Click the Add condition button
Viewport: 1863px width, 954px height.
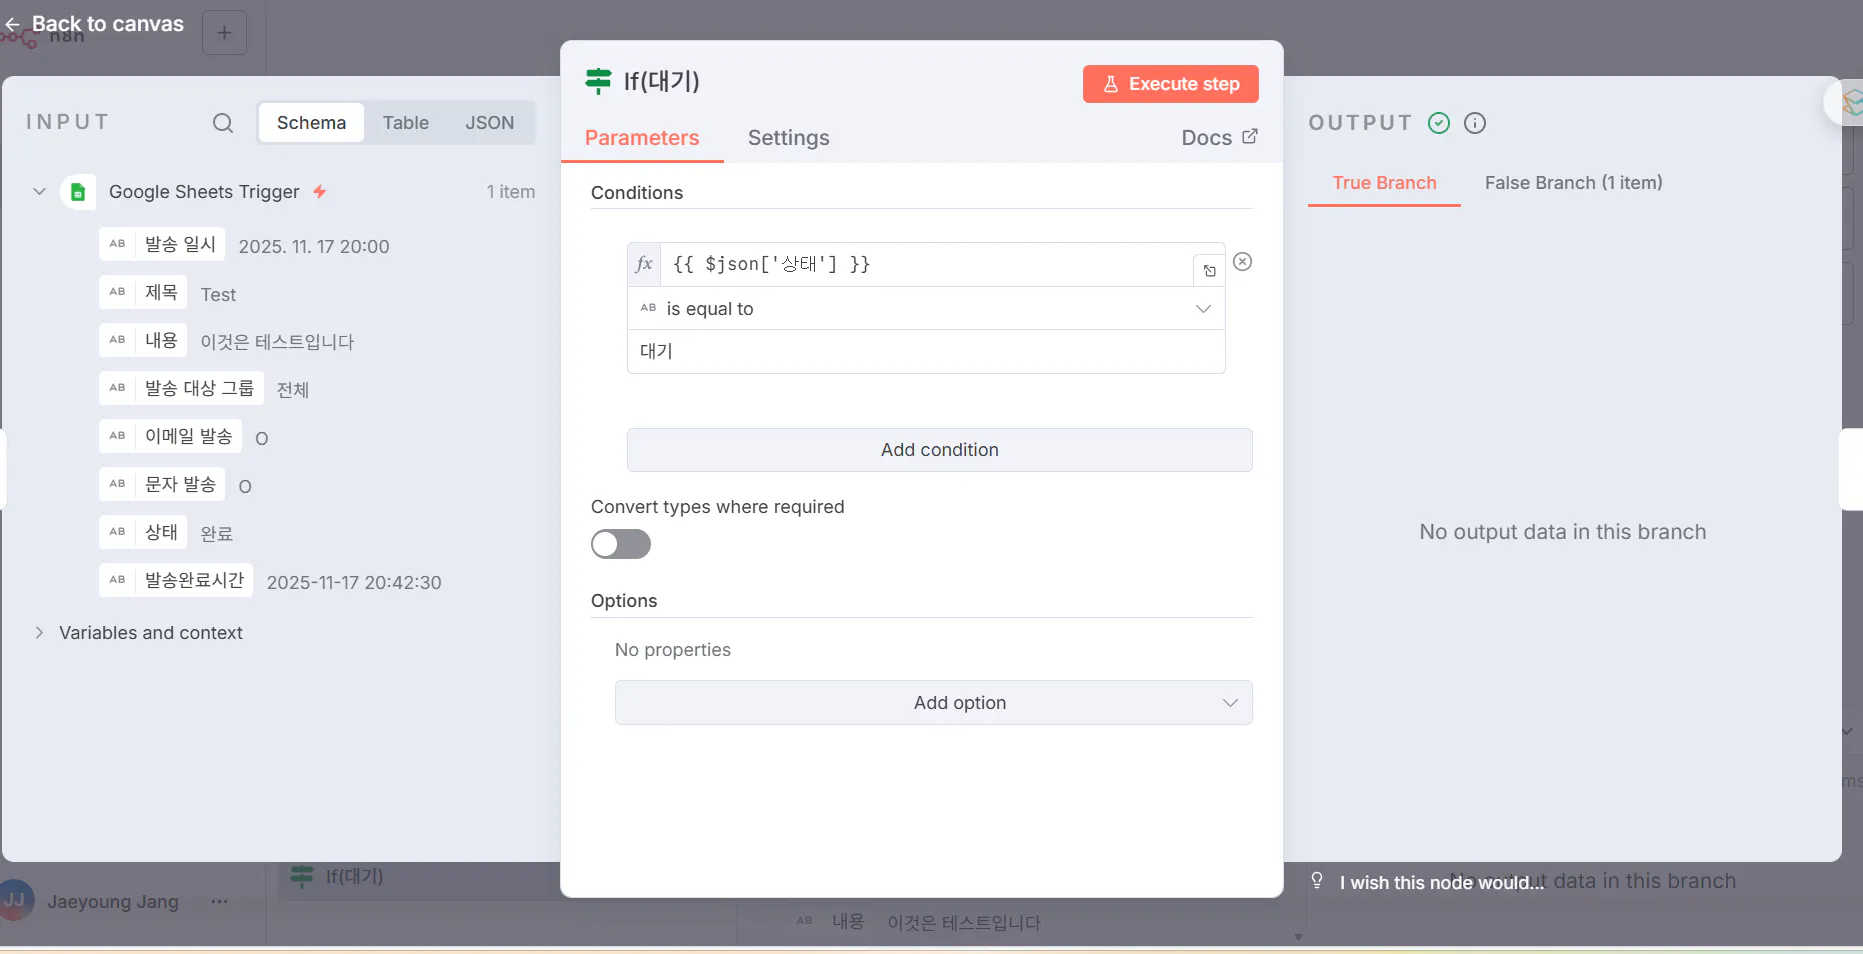(x=940, y=450)
